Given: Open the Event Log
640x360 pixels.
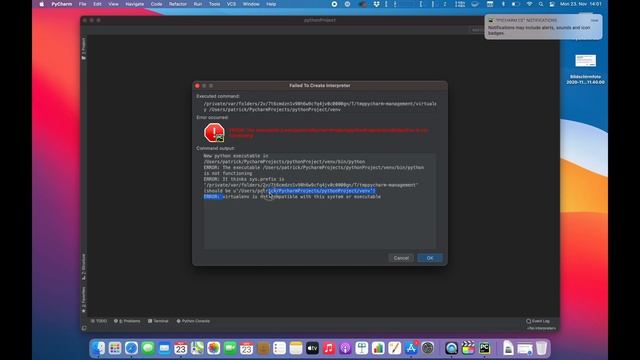Looking at the screenshot, I should coord(538,321).
